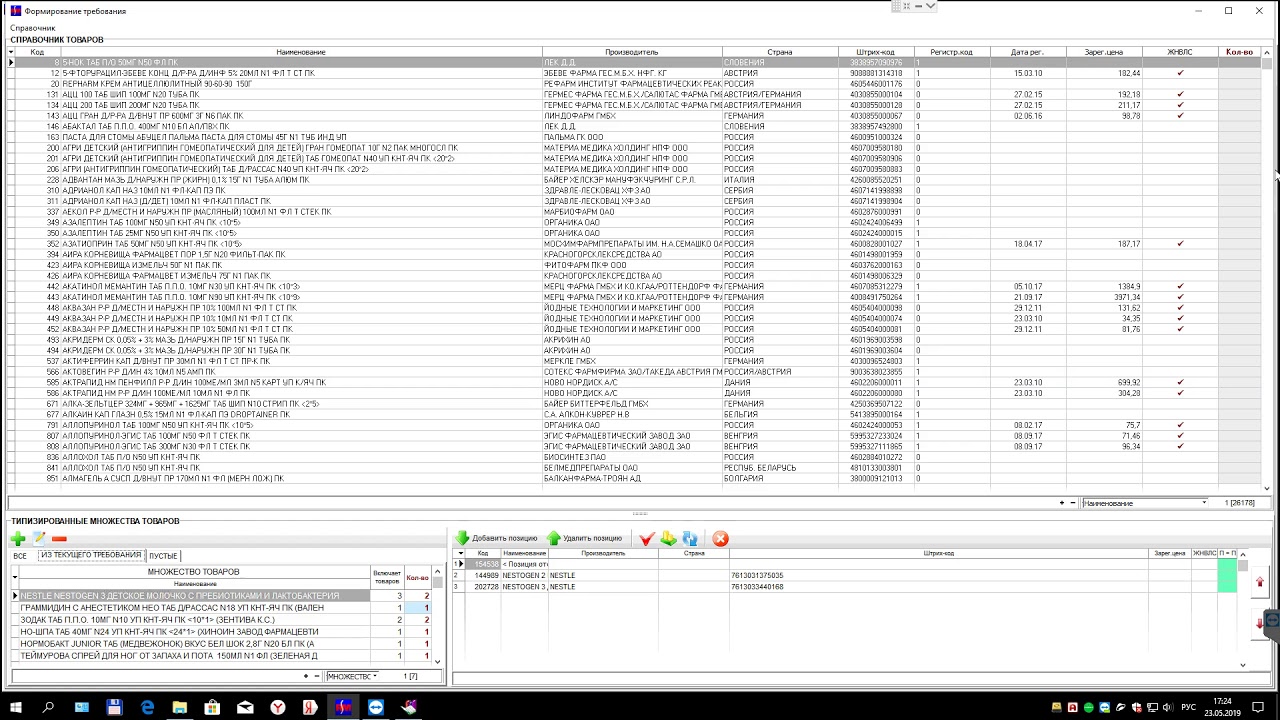
Task: Sort goods by Страна column header
Action: (x=780, y=52)
